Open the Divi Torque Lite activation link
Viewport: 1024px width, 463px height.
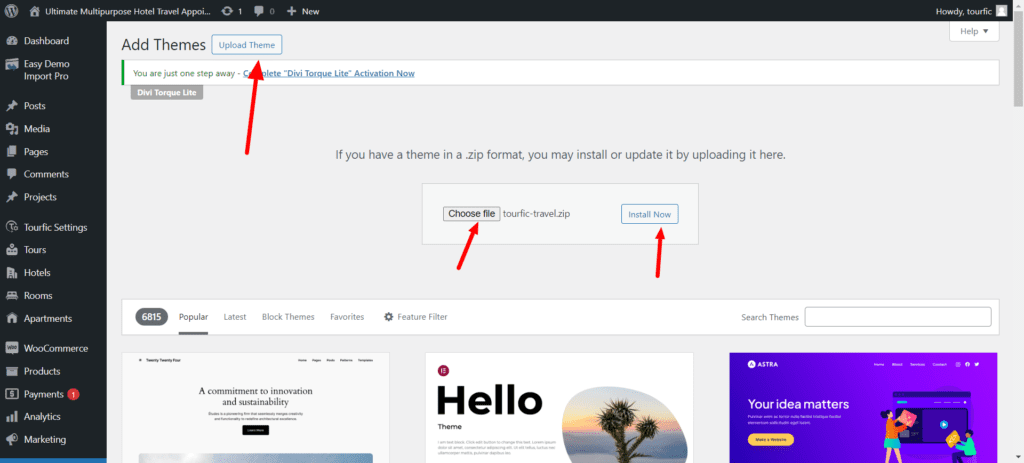[328, 73]
